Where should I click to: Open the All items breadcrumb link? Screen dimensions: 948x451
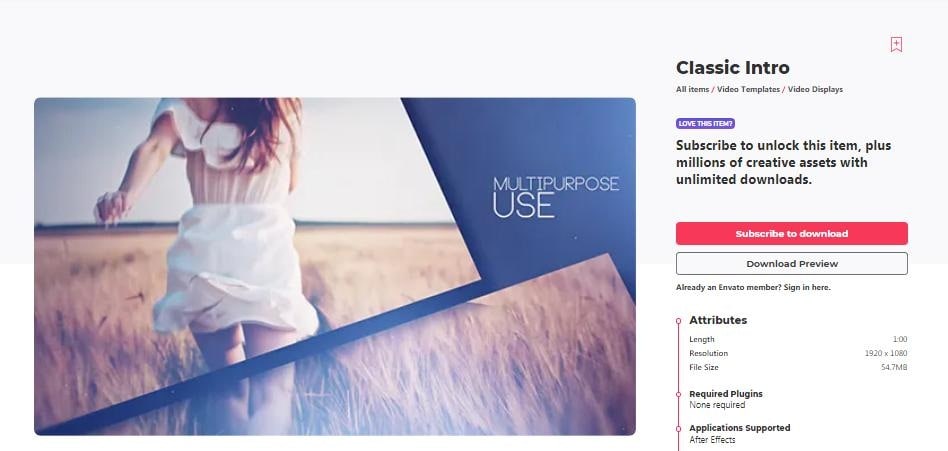692,89
